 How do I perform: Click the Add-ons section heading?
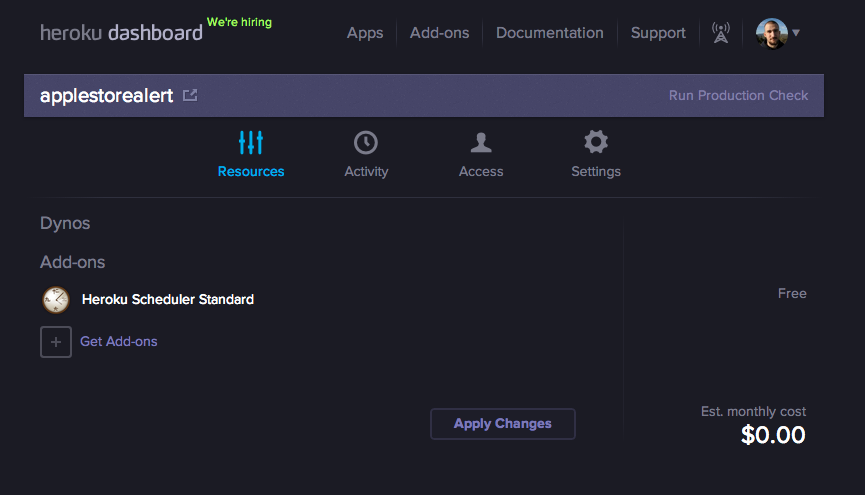coord(72,262)
